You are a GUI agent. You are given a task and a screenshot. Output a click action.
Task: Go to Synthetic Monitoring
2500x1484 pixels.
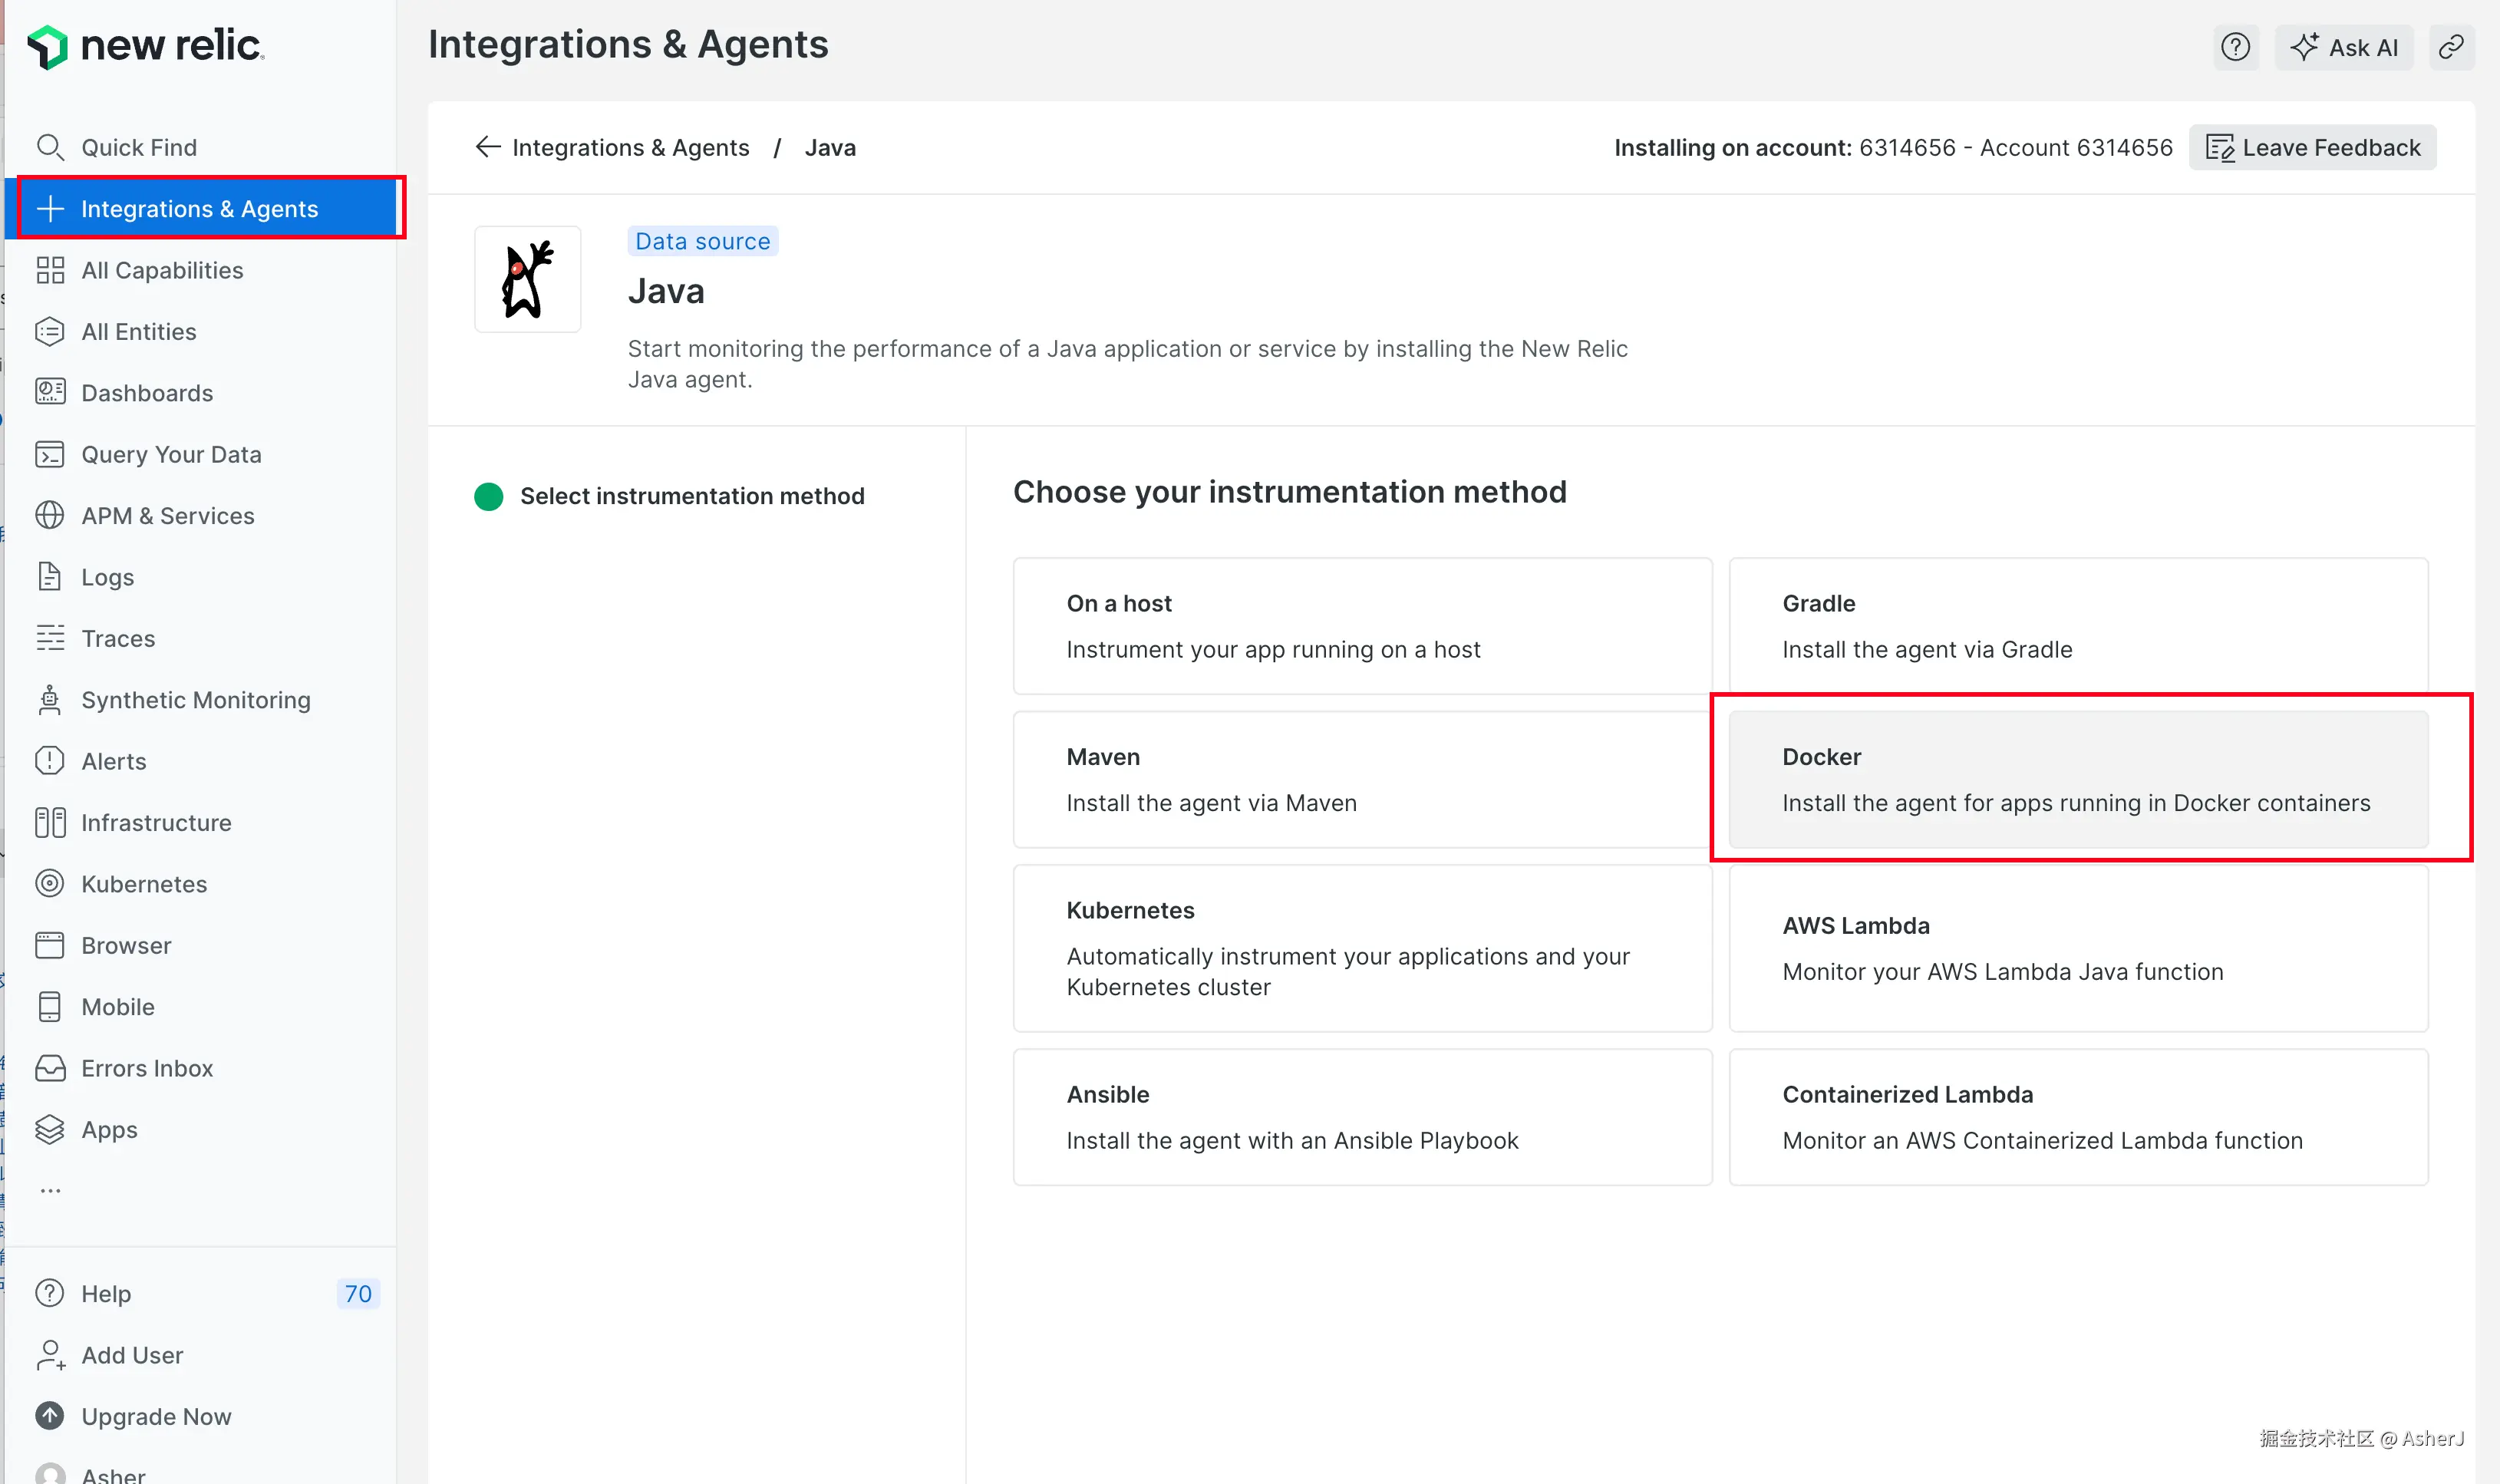pos(195,700)
